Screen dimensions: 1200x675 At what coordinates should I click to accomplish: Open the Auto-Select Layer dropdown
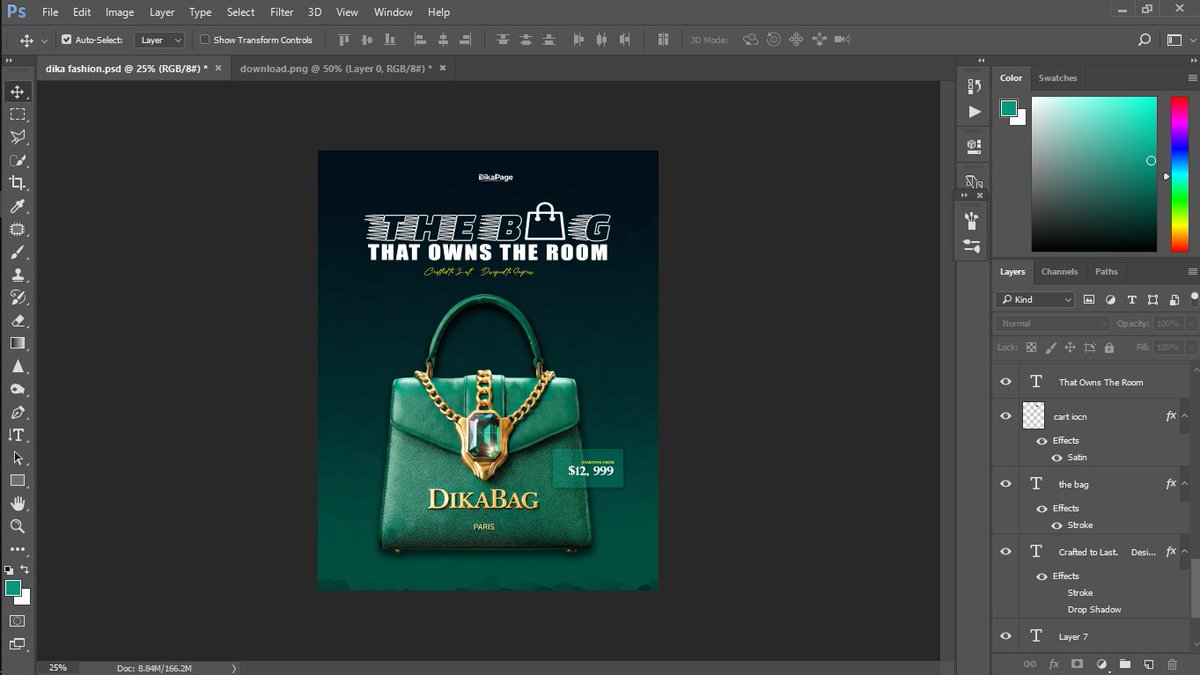(161, 40)
